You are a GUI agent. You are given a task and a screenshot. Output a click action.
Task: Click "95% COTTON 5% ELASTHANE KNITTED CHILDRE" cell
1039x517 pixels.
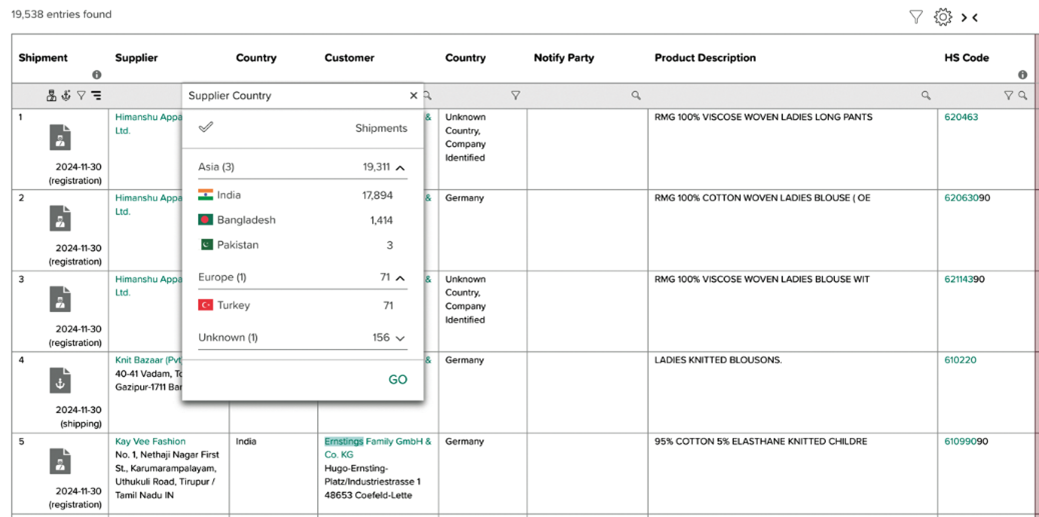coord(761,441)
